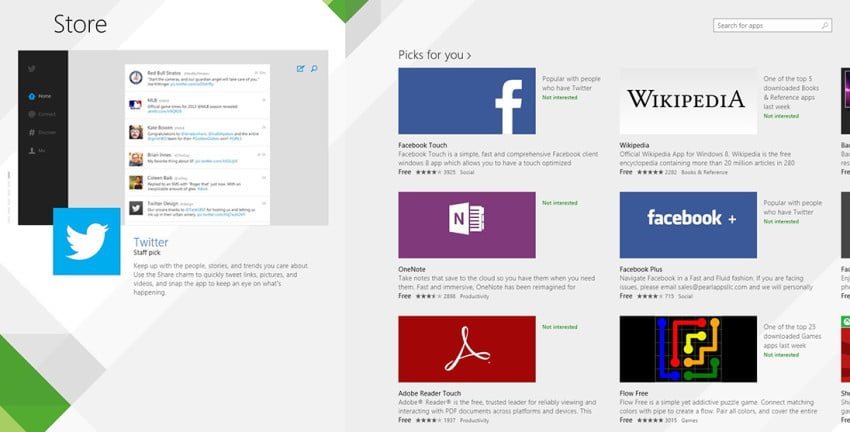Click the Connect item in Twitter preview
Viewport: 850px width, 432px height.
coord(42,114)
